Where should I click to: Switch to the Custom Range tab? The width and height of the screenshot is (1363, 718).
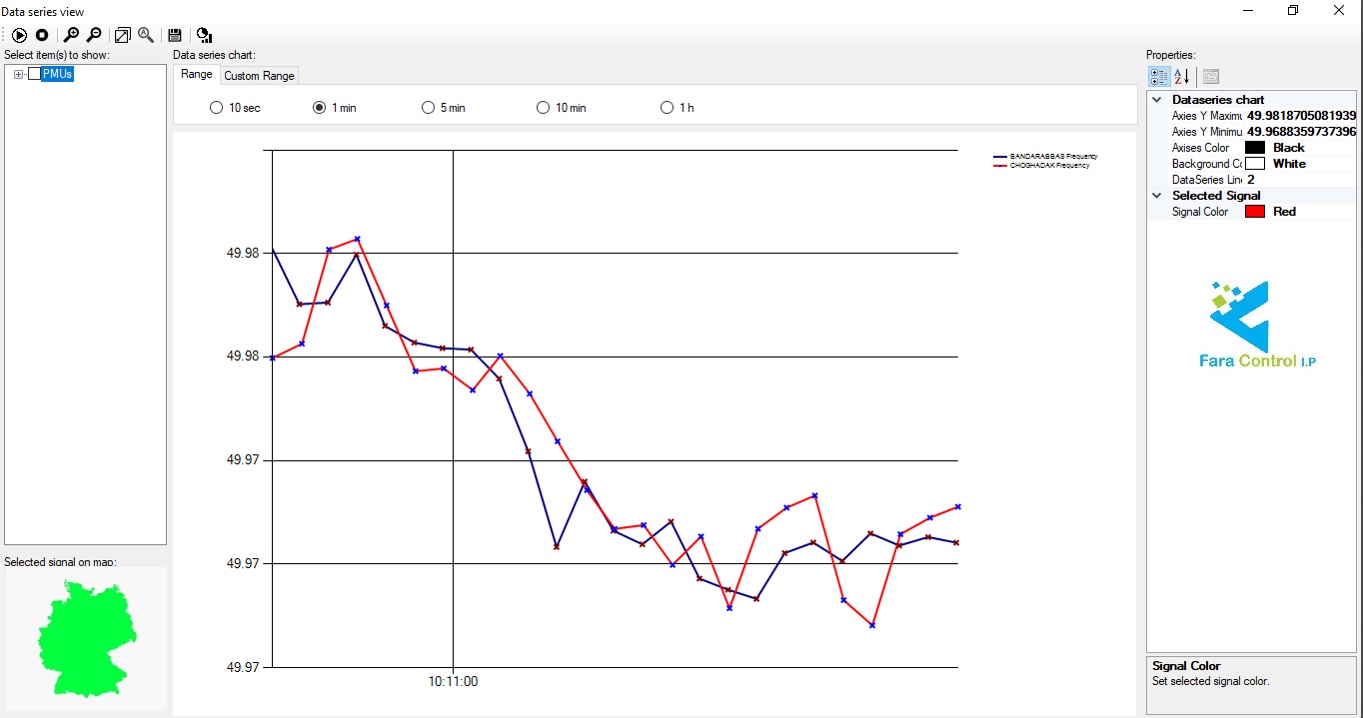(x=259, y=76)
